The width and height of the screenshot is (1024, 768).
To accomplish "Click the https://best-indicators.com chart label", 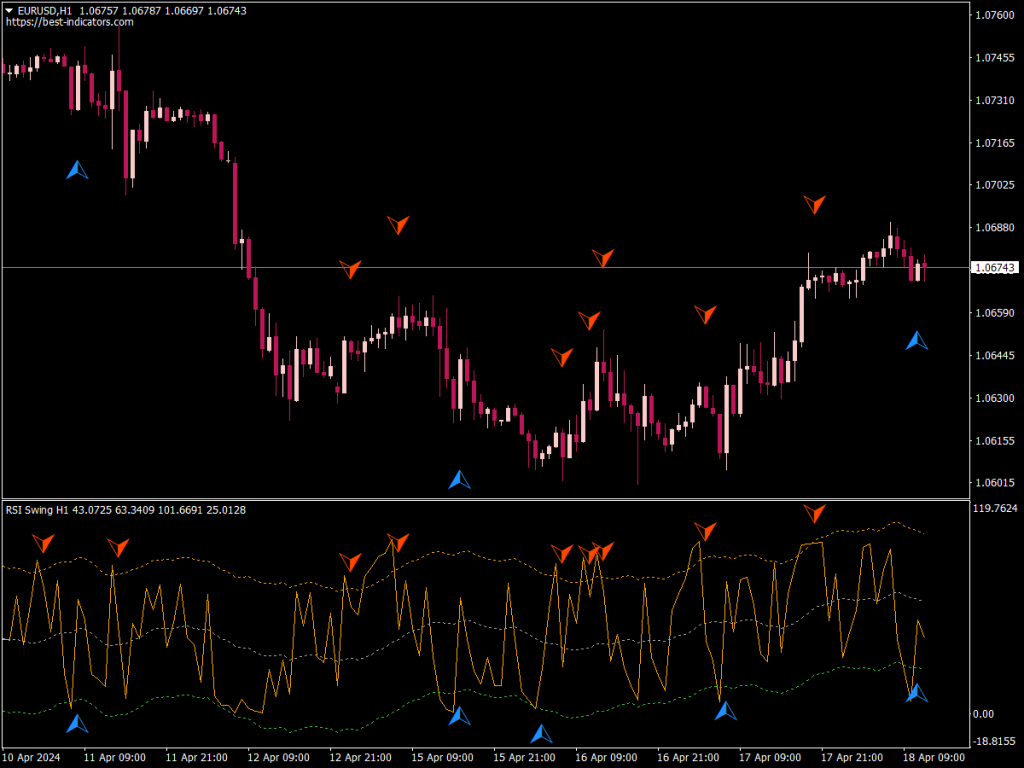I will (x=70, y=22).
